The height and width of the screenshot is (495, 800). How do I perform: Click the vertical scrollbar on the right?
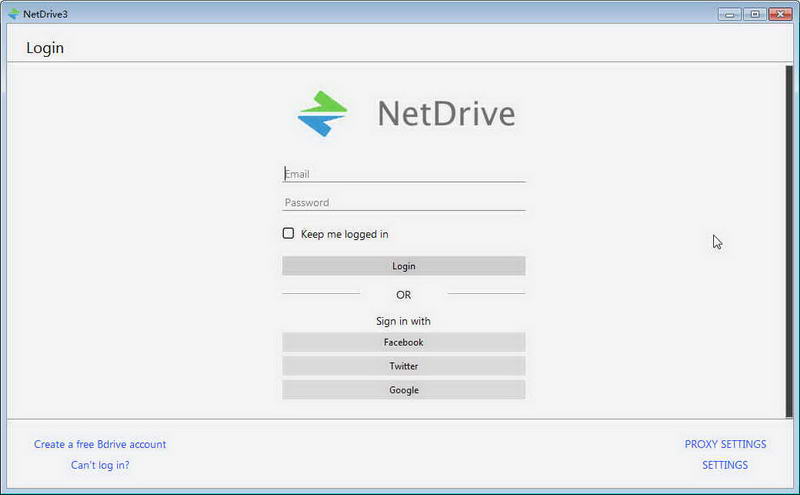(789, 241)
